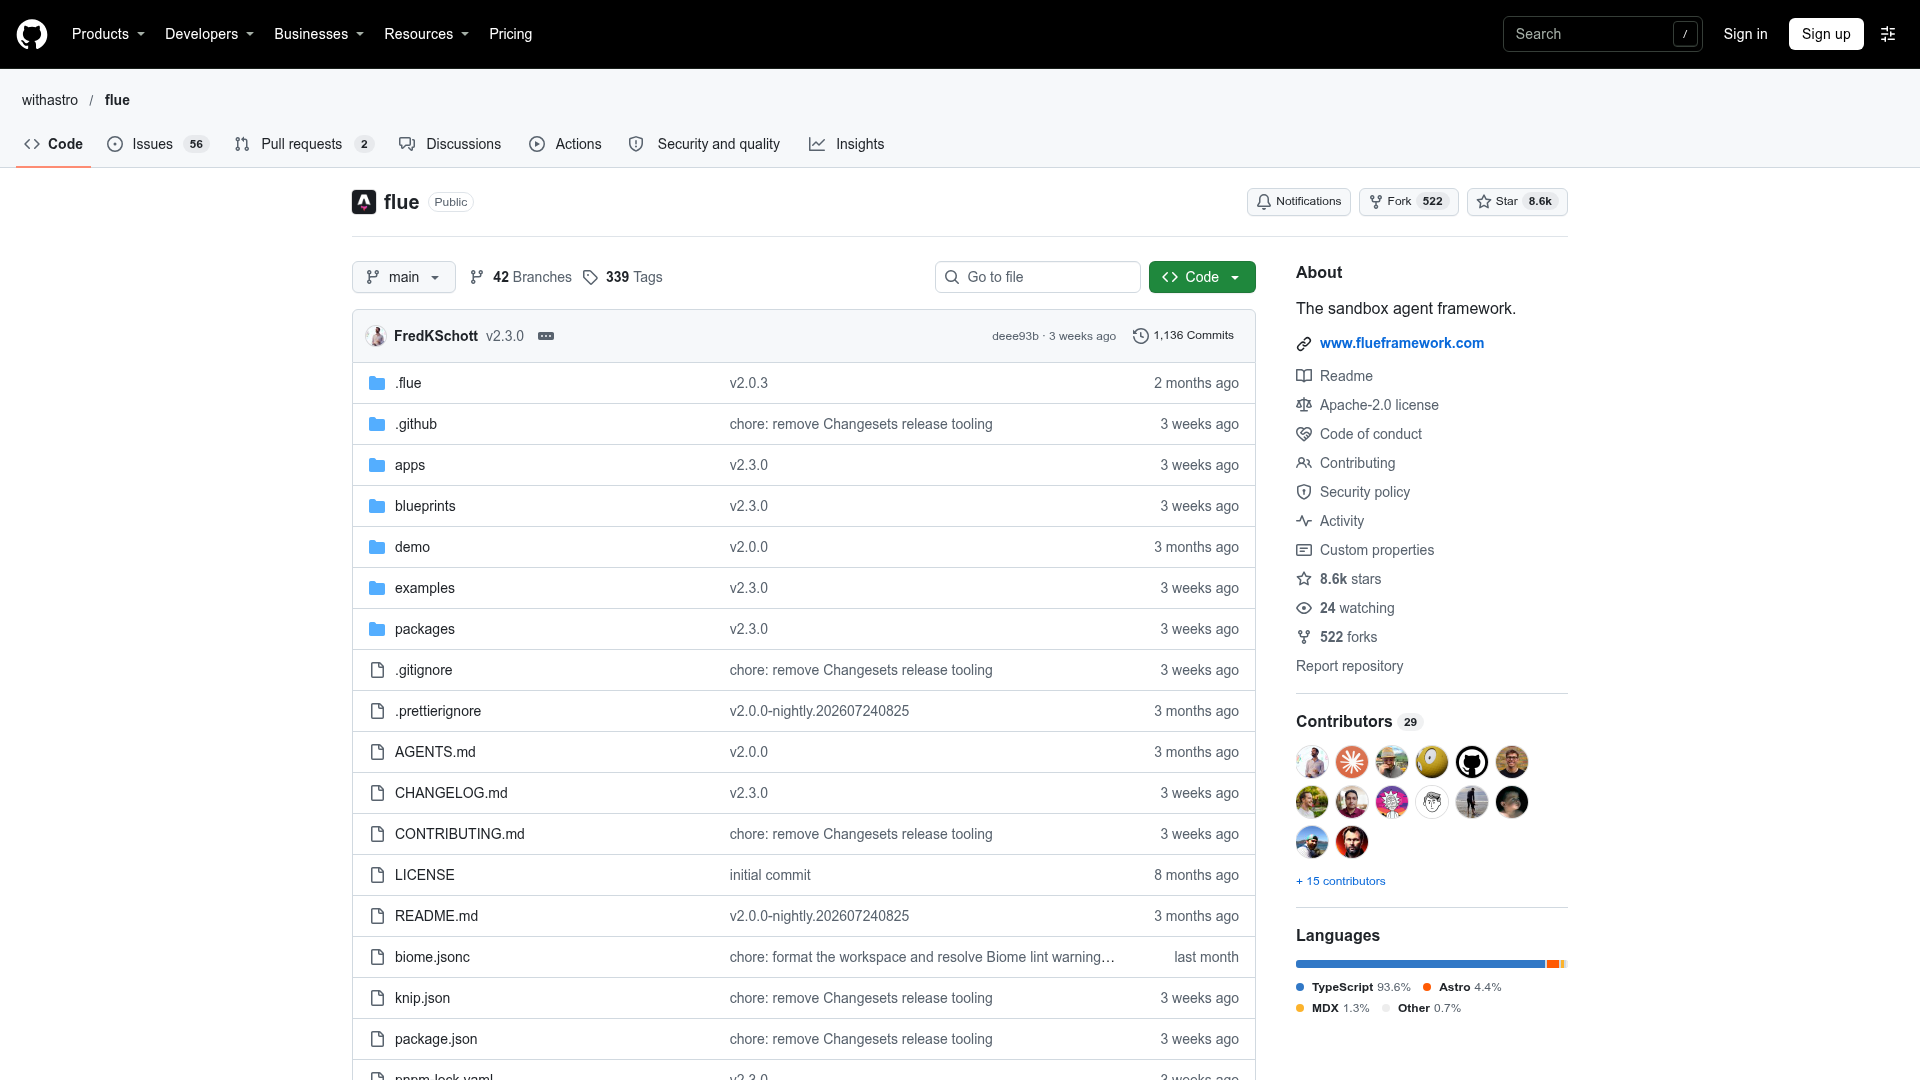Expand the Products menu
Screen dimensions: 1920x1080
(x=108, y=34)
